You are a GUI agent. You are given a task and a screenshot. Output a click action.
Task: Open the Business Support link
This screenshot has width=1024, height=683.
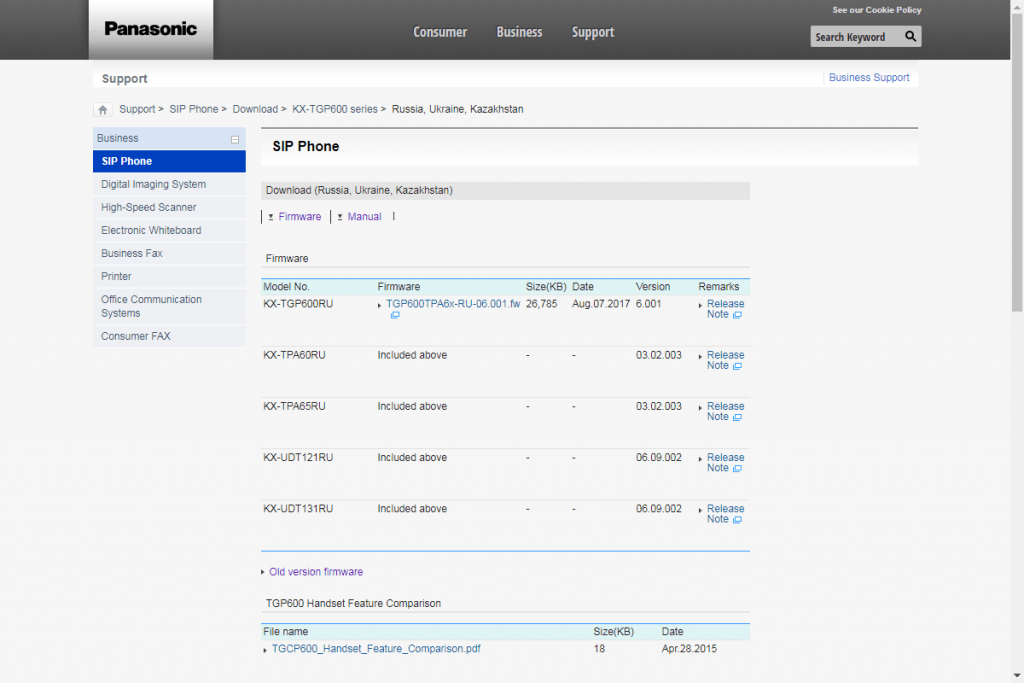click(869, 78)
